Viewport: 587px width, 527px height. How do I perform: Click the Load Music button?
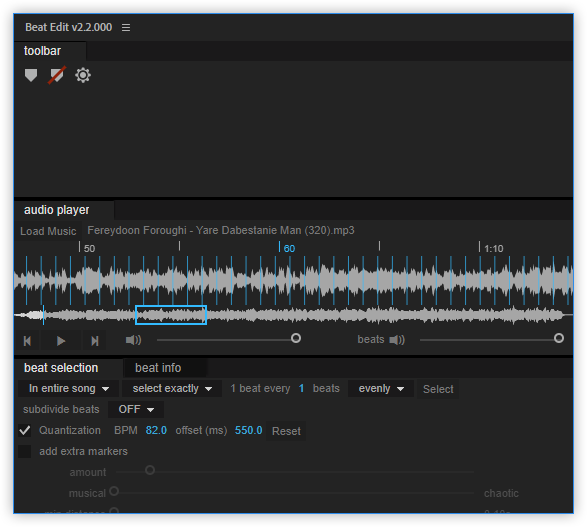[x=48, y=231]
